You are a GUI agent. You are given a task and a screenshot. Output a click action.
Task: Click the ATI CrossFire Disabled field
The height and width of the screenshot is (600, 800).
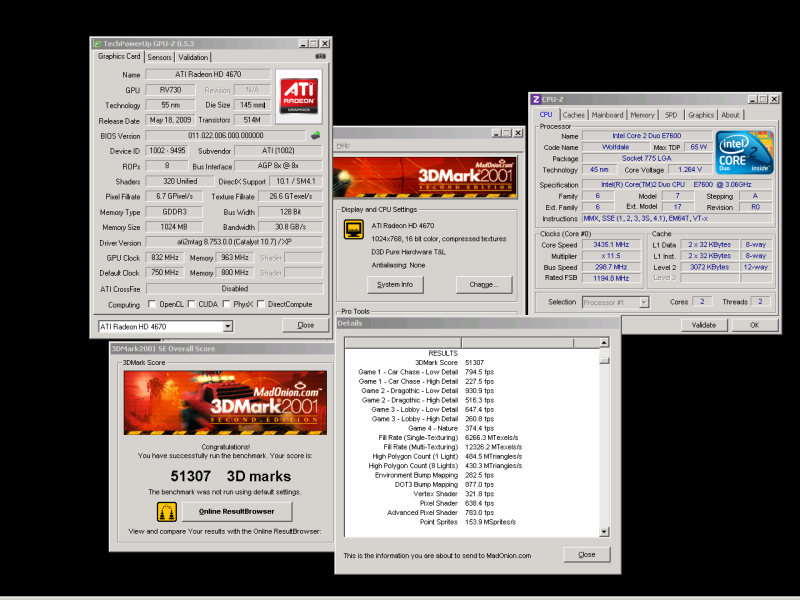(234, 289)
